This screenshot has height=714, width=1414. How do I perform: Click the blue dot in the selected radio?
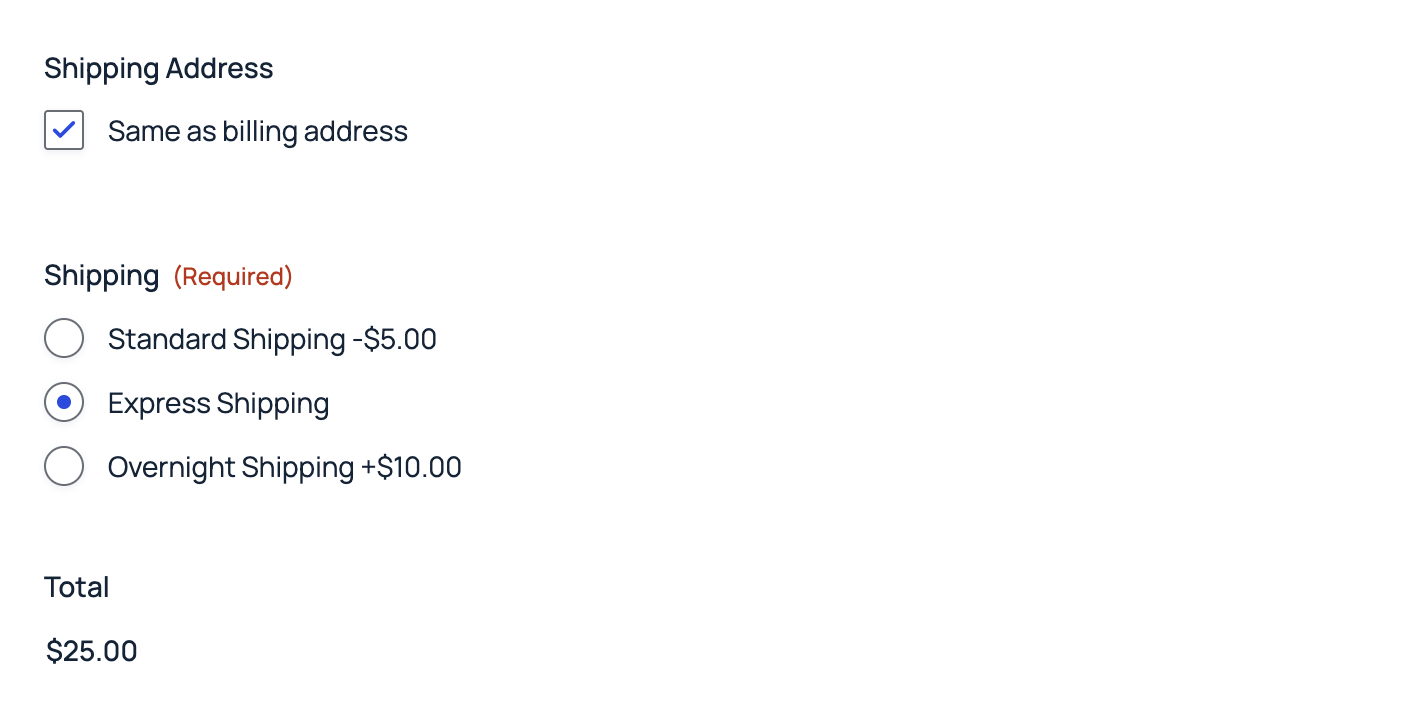pyautogui.click(x=64, y=403)
